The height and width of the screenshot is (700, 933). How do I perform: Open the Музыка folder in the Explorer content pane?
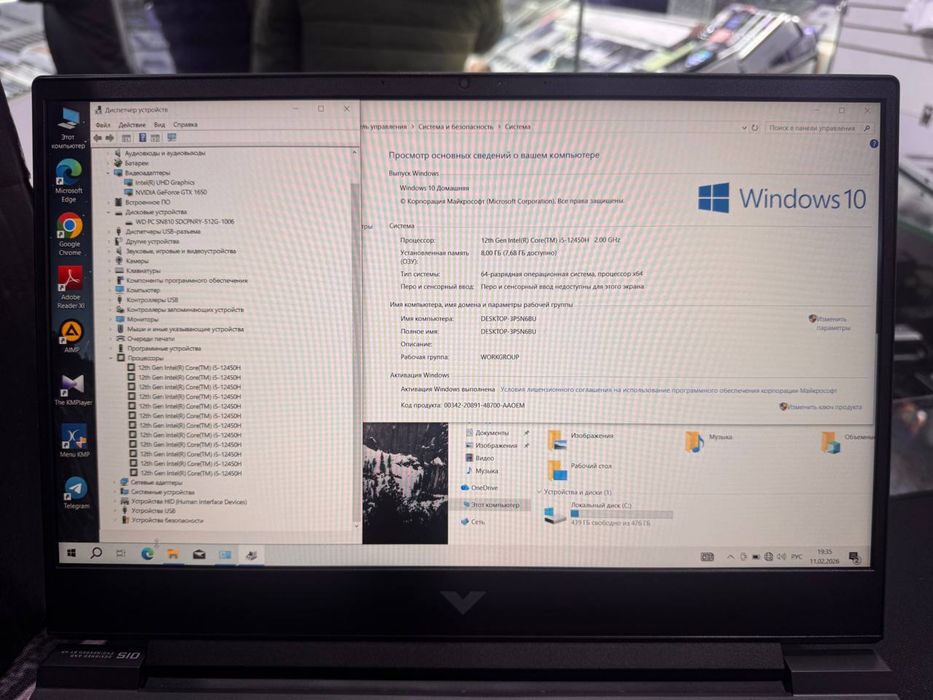point(709,441)
